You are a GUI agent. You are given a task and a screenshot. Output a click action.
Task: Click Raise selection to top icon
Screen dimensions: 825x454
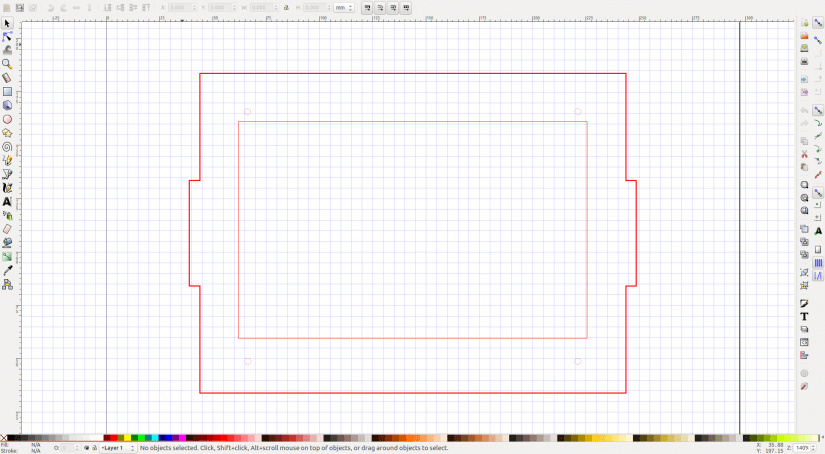(x=146, y=8)
